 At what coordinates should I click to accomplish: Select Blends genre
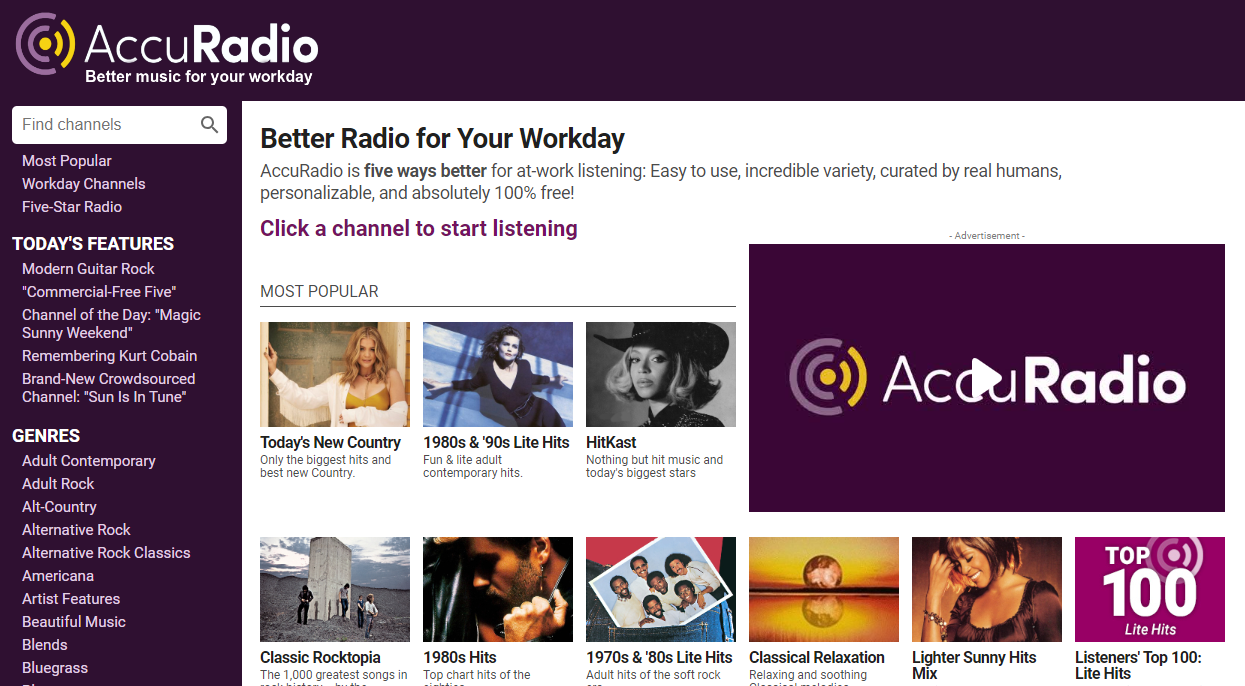(45, 645)
